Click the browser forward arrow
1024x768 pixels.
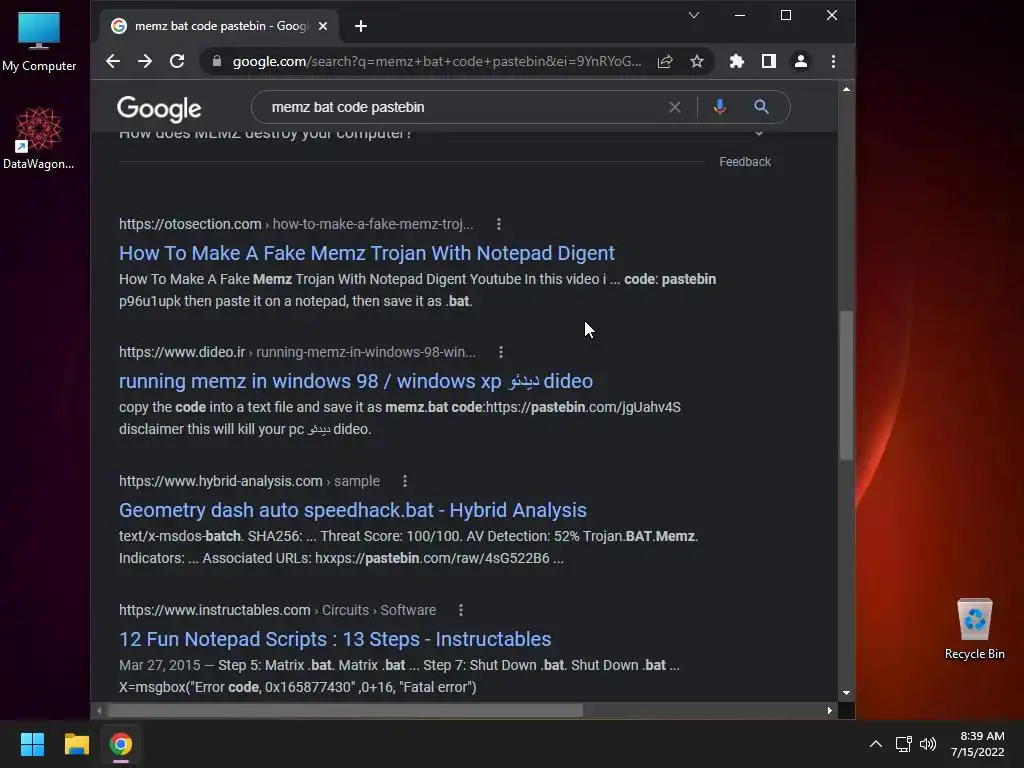click(x=145, y=61)
